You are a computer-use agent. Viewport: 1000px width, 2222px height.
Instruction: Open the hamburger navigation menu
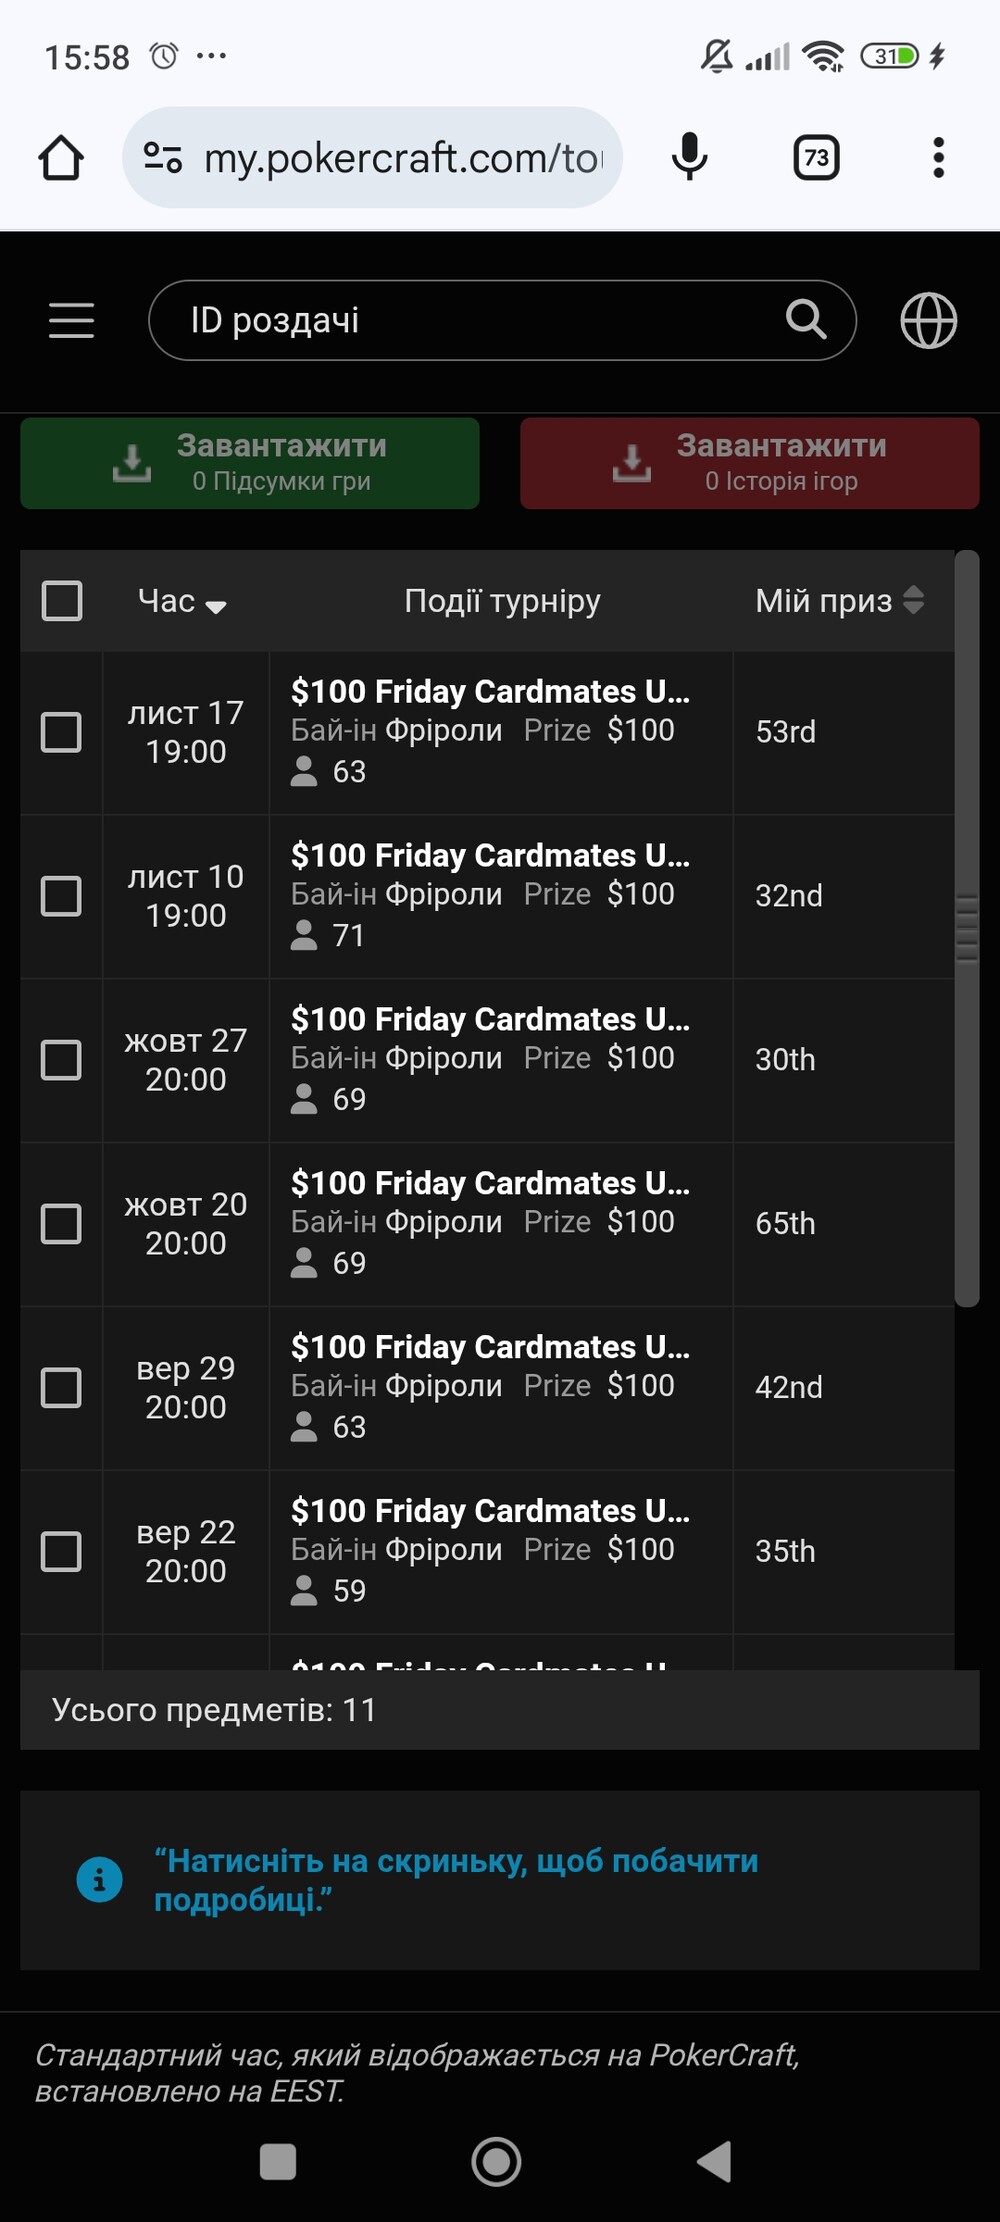point(71,321)
